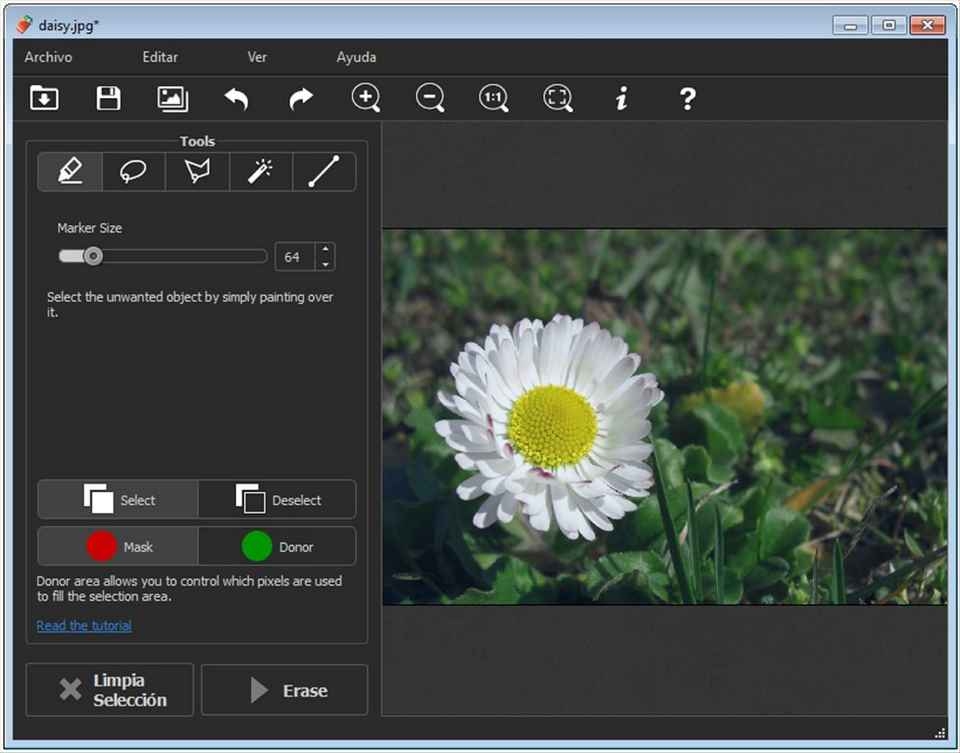Open the Archivo menu

pyautogui.click(x=48, y=57)
